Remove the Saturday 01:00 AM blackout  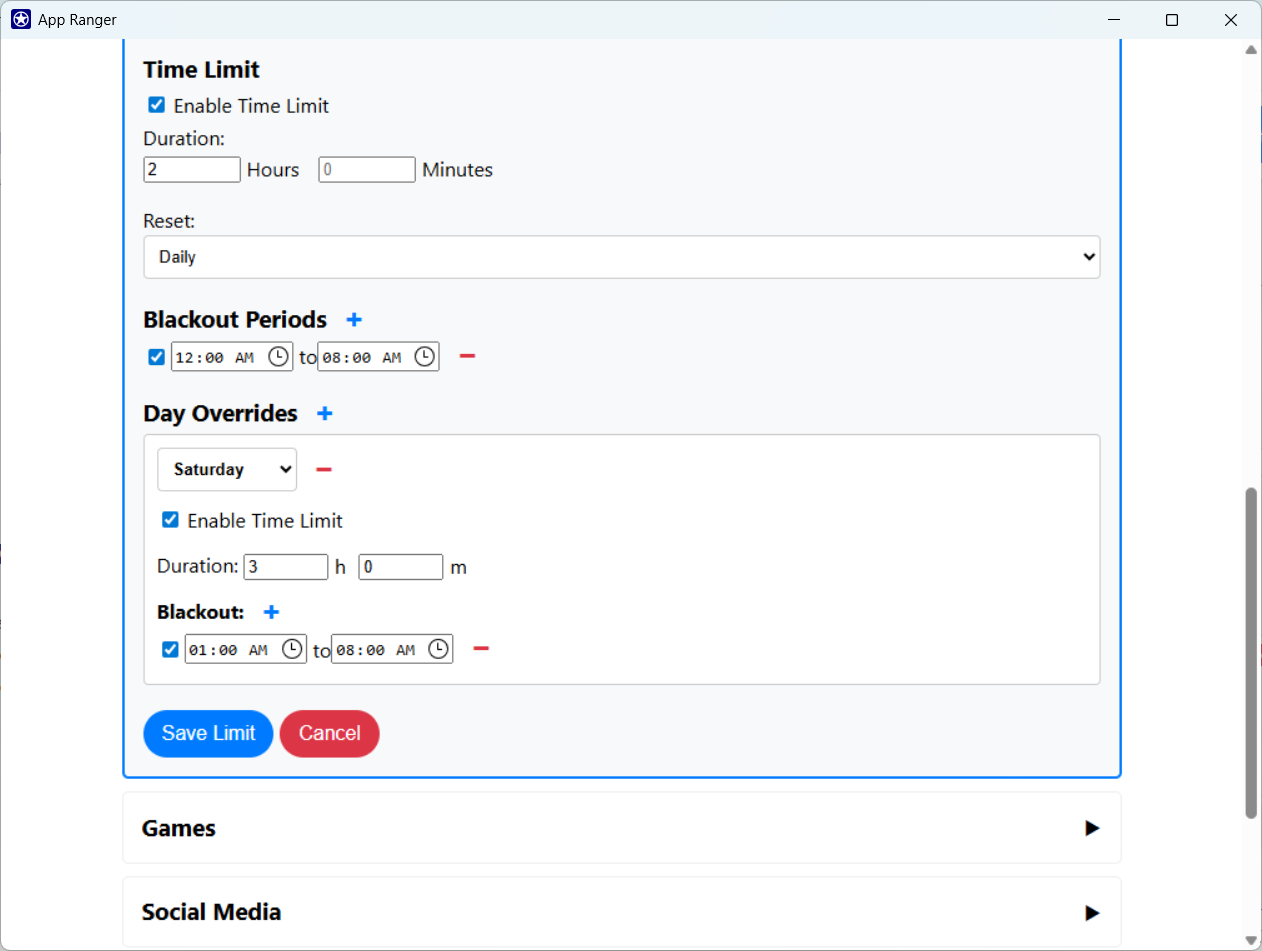[481, 649]
